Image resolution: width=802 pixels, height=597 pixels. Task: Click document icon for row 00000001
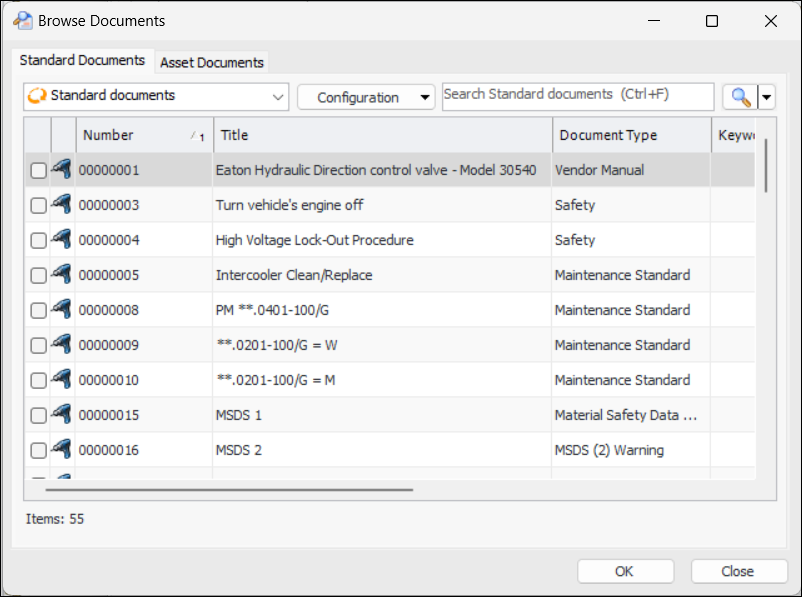click(x=62, y=170)
